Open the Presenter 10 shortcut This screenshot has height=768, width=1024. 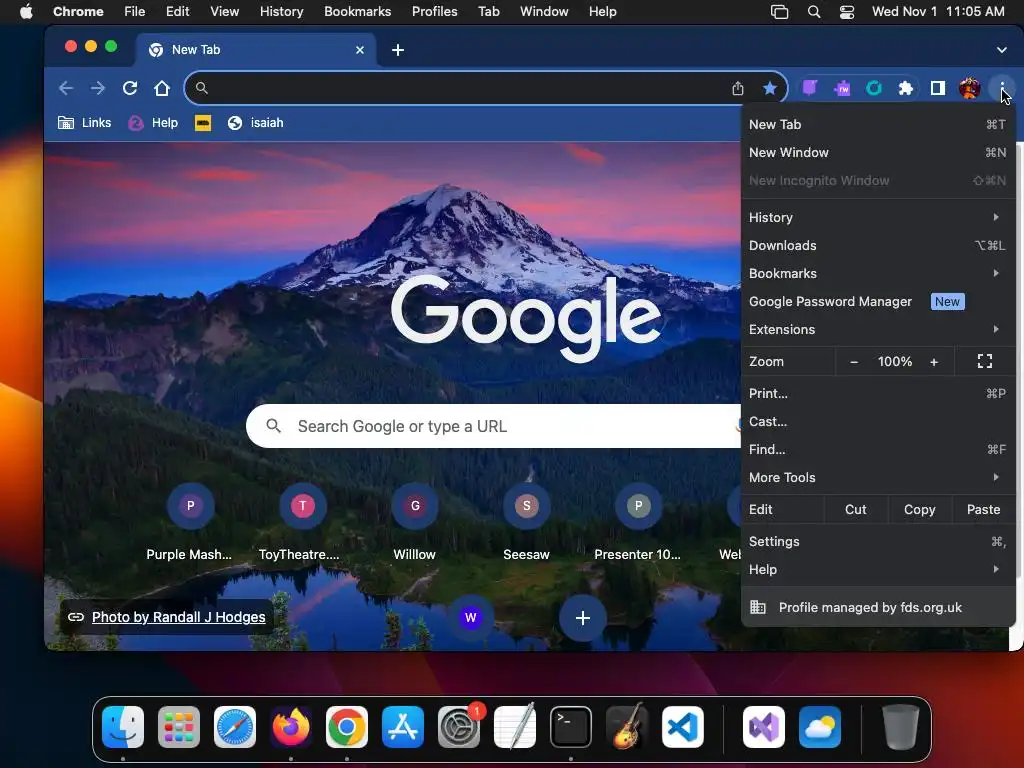point(638,522)
